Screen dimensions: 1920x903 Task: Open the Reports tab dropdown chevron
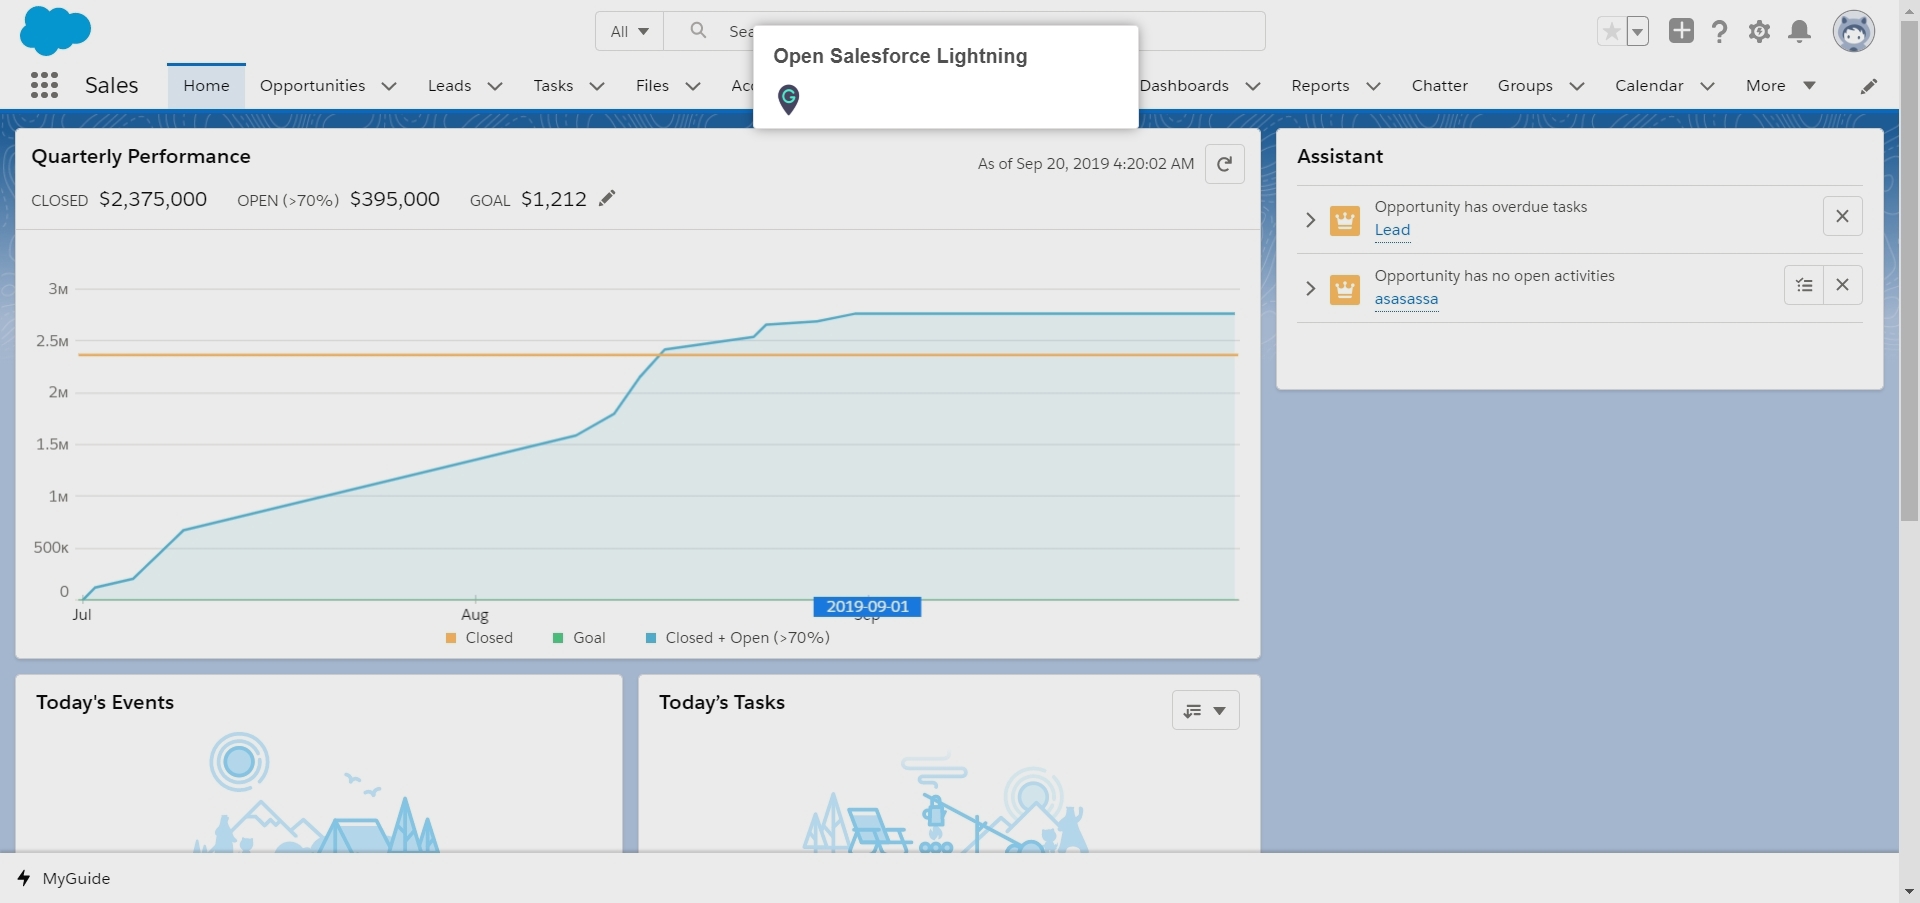point(1373,86)
